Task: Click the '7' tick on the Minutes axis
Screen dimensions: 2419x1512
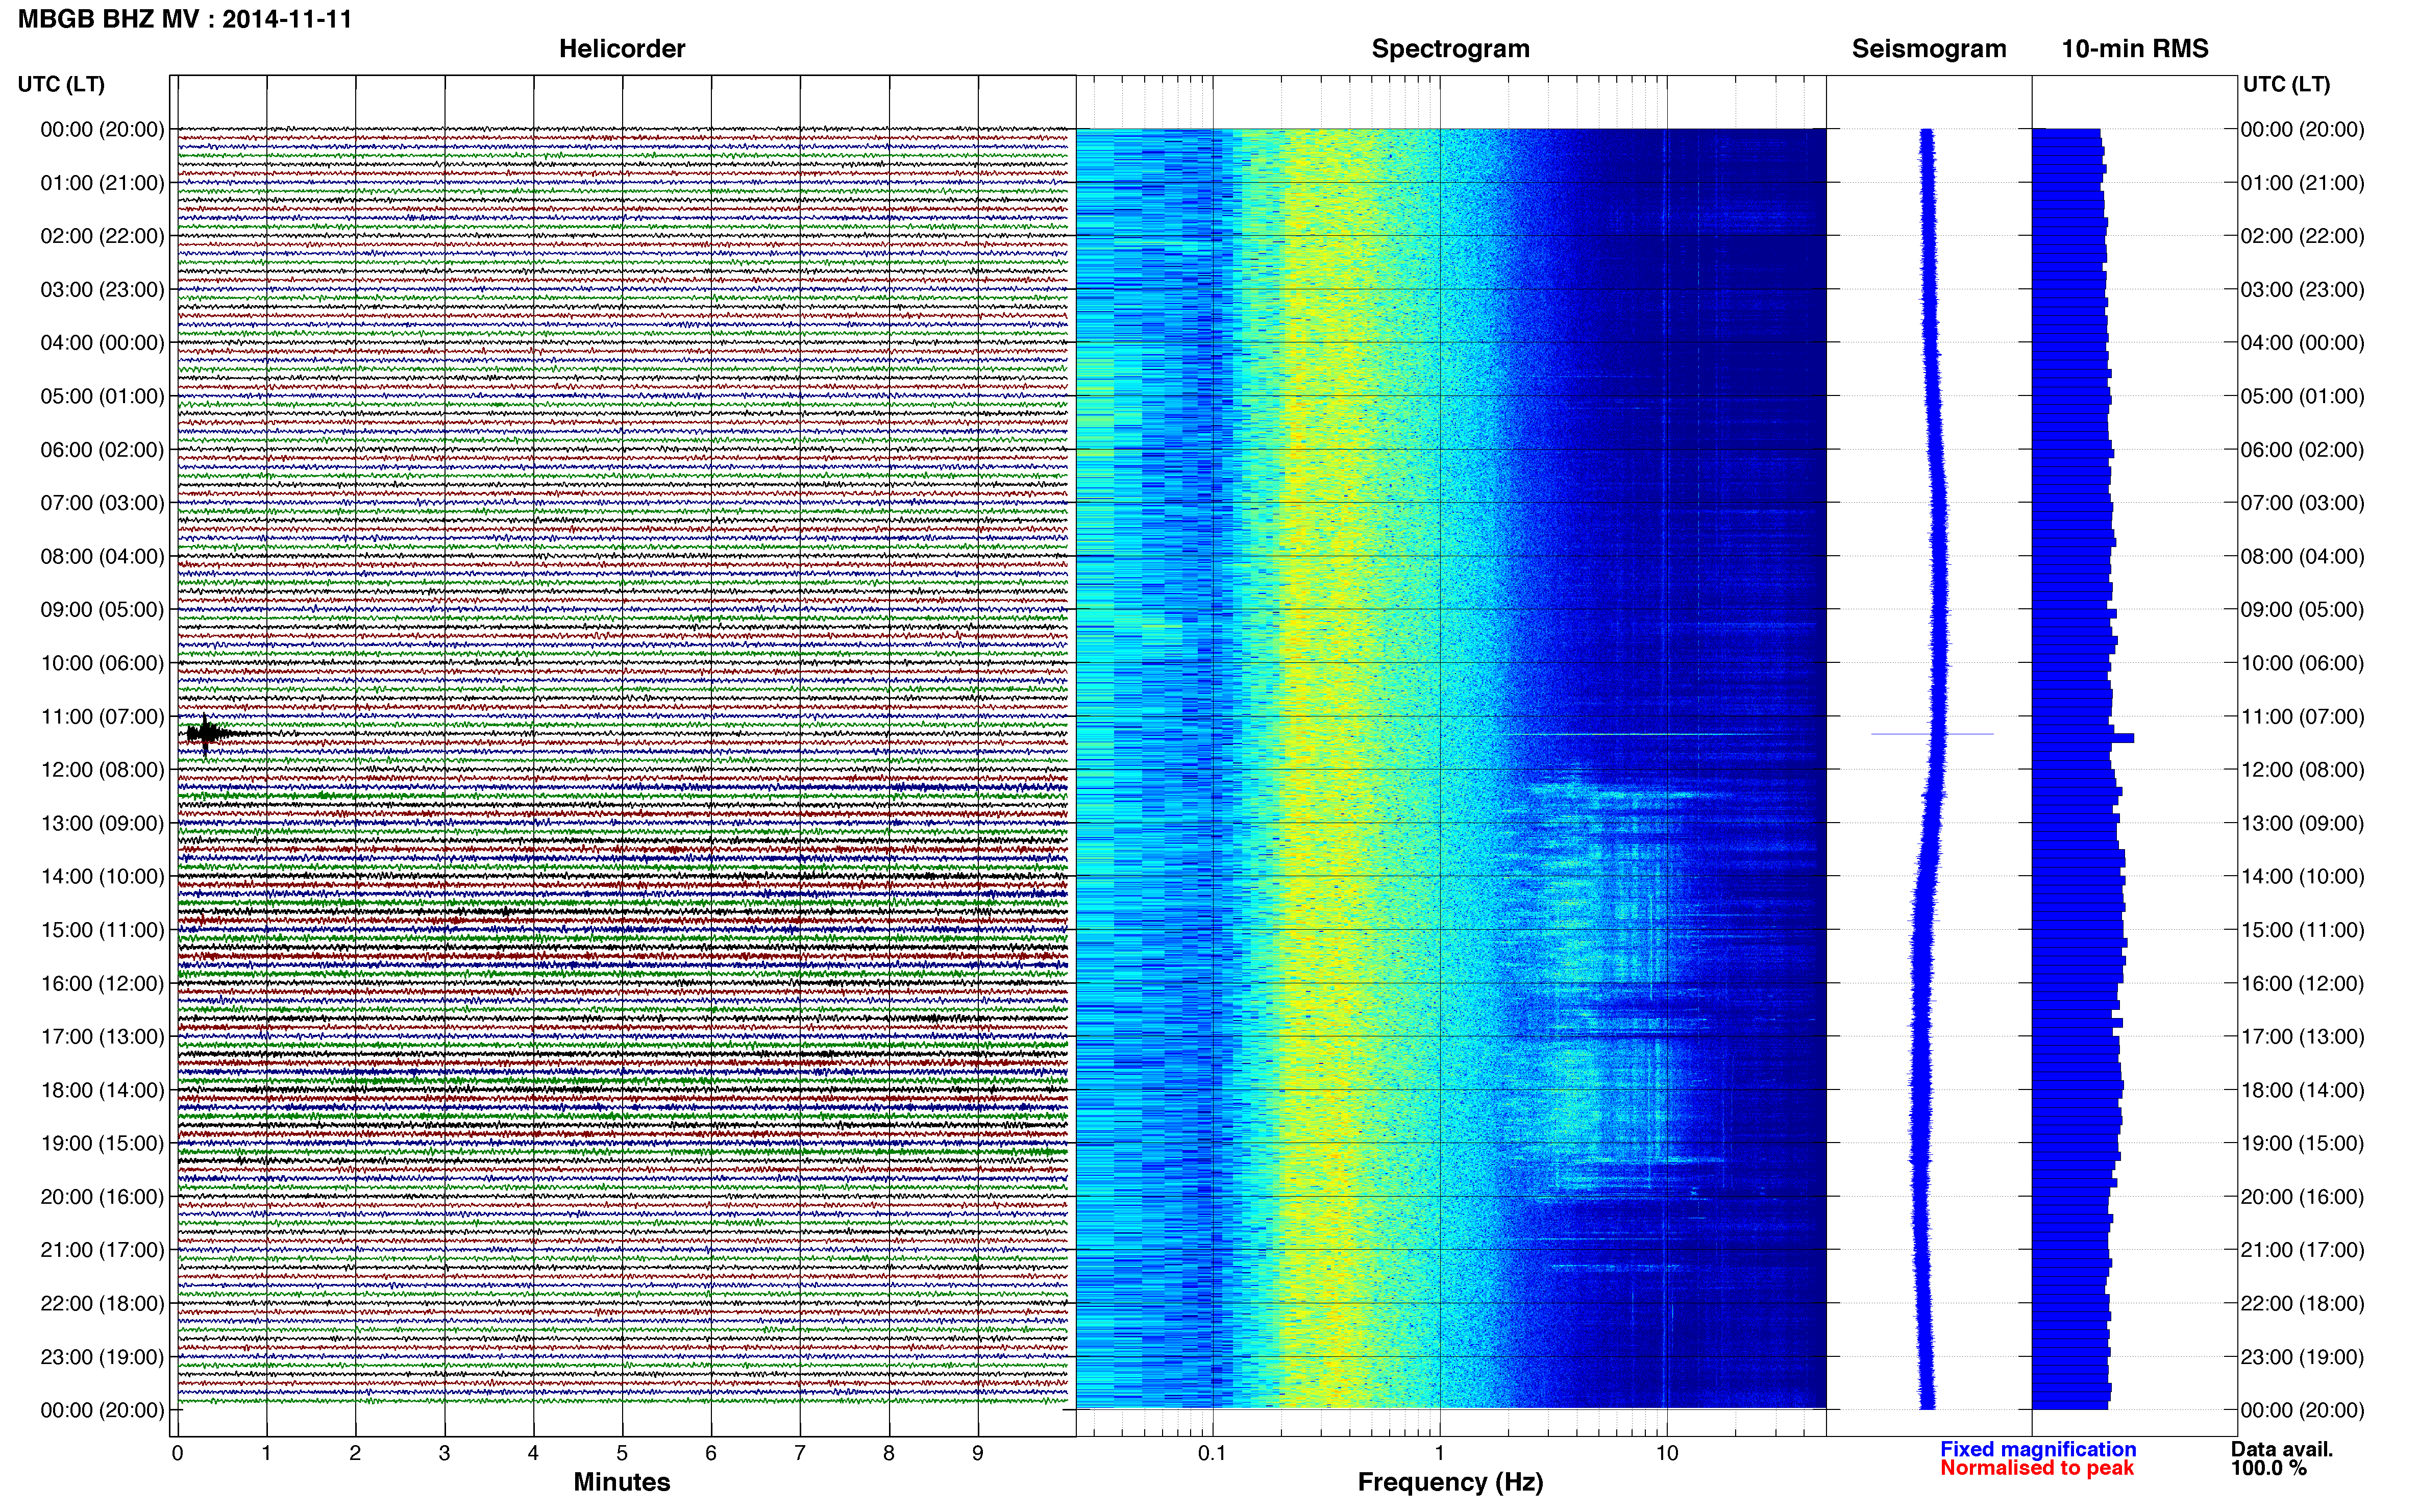Action: (x=800, y=1453)
